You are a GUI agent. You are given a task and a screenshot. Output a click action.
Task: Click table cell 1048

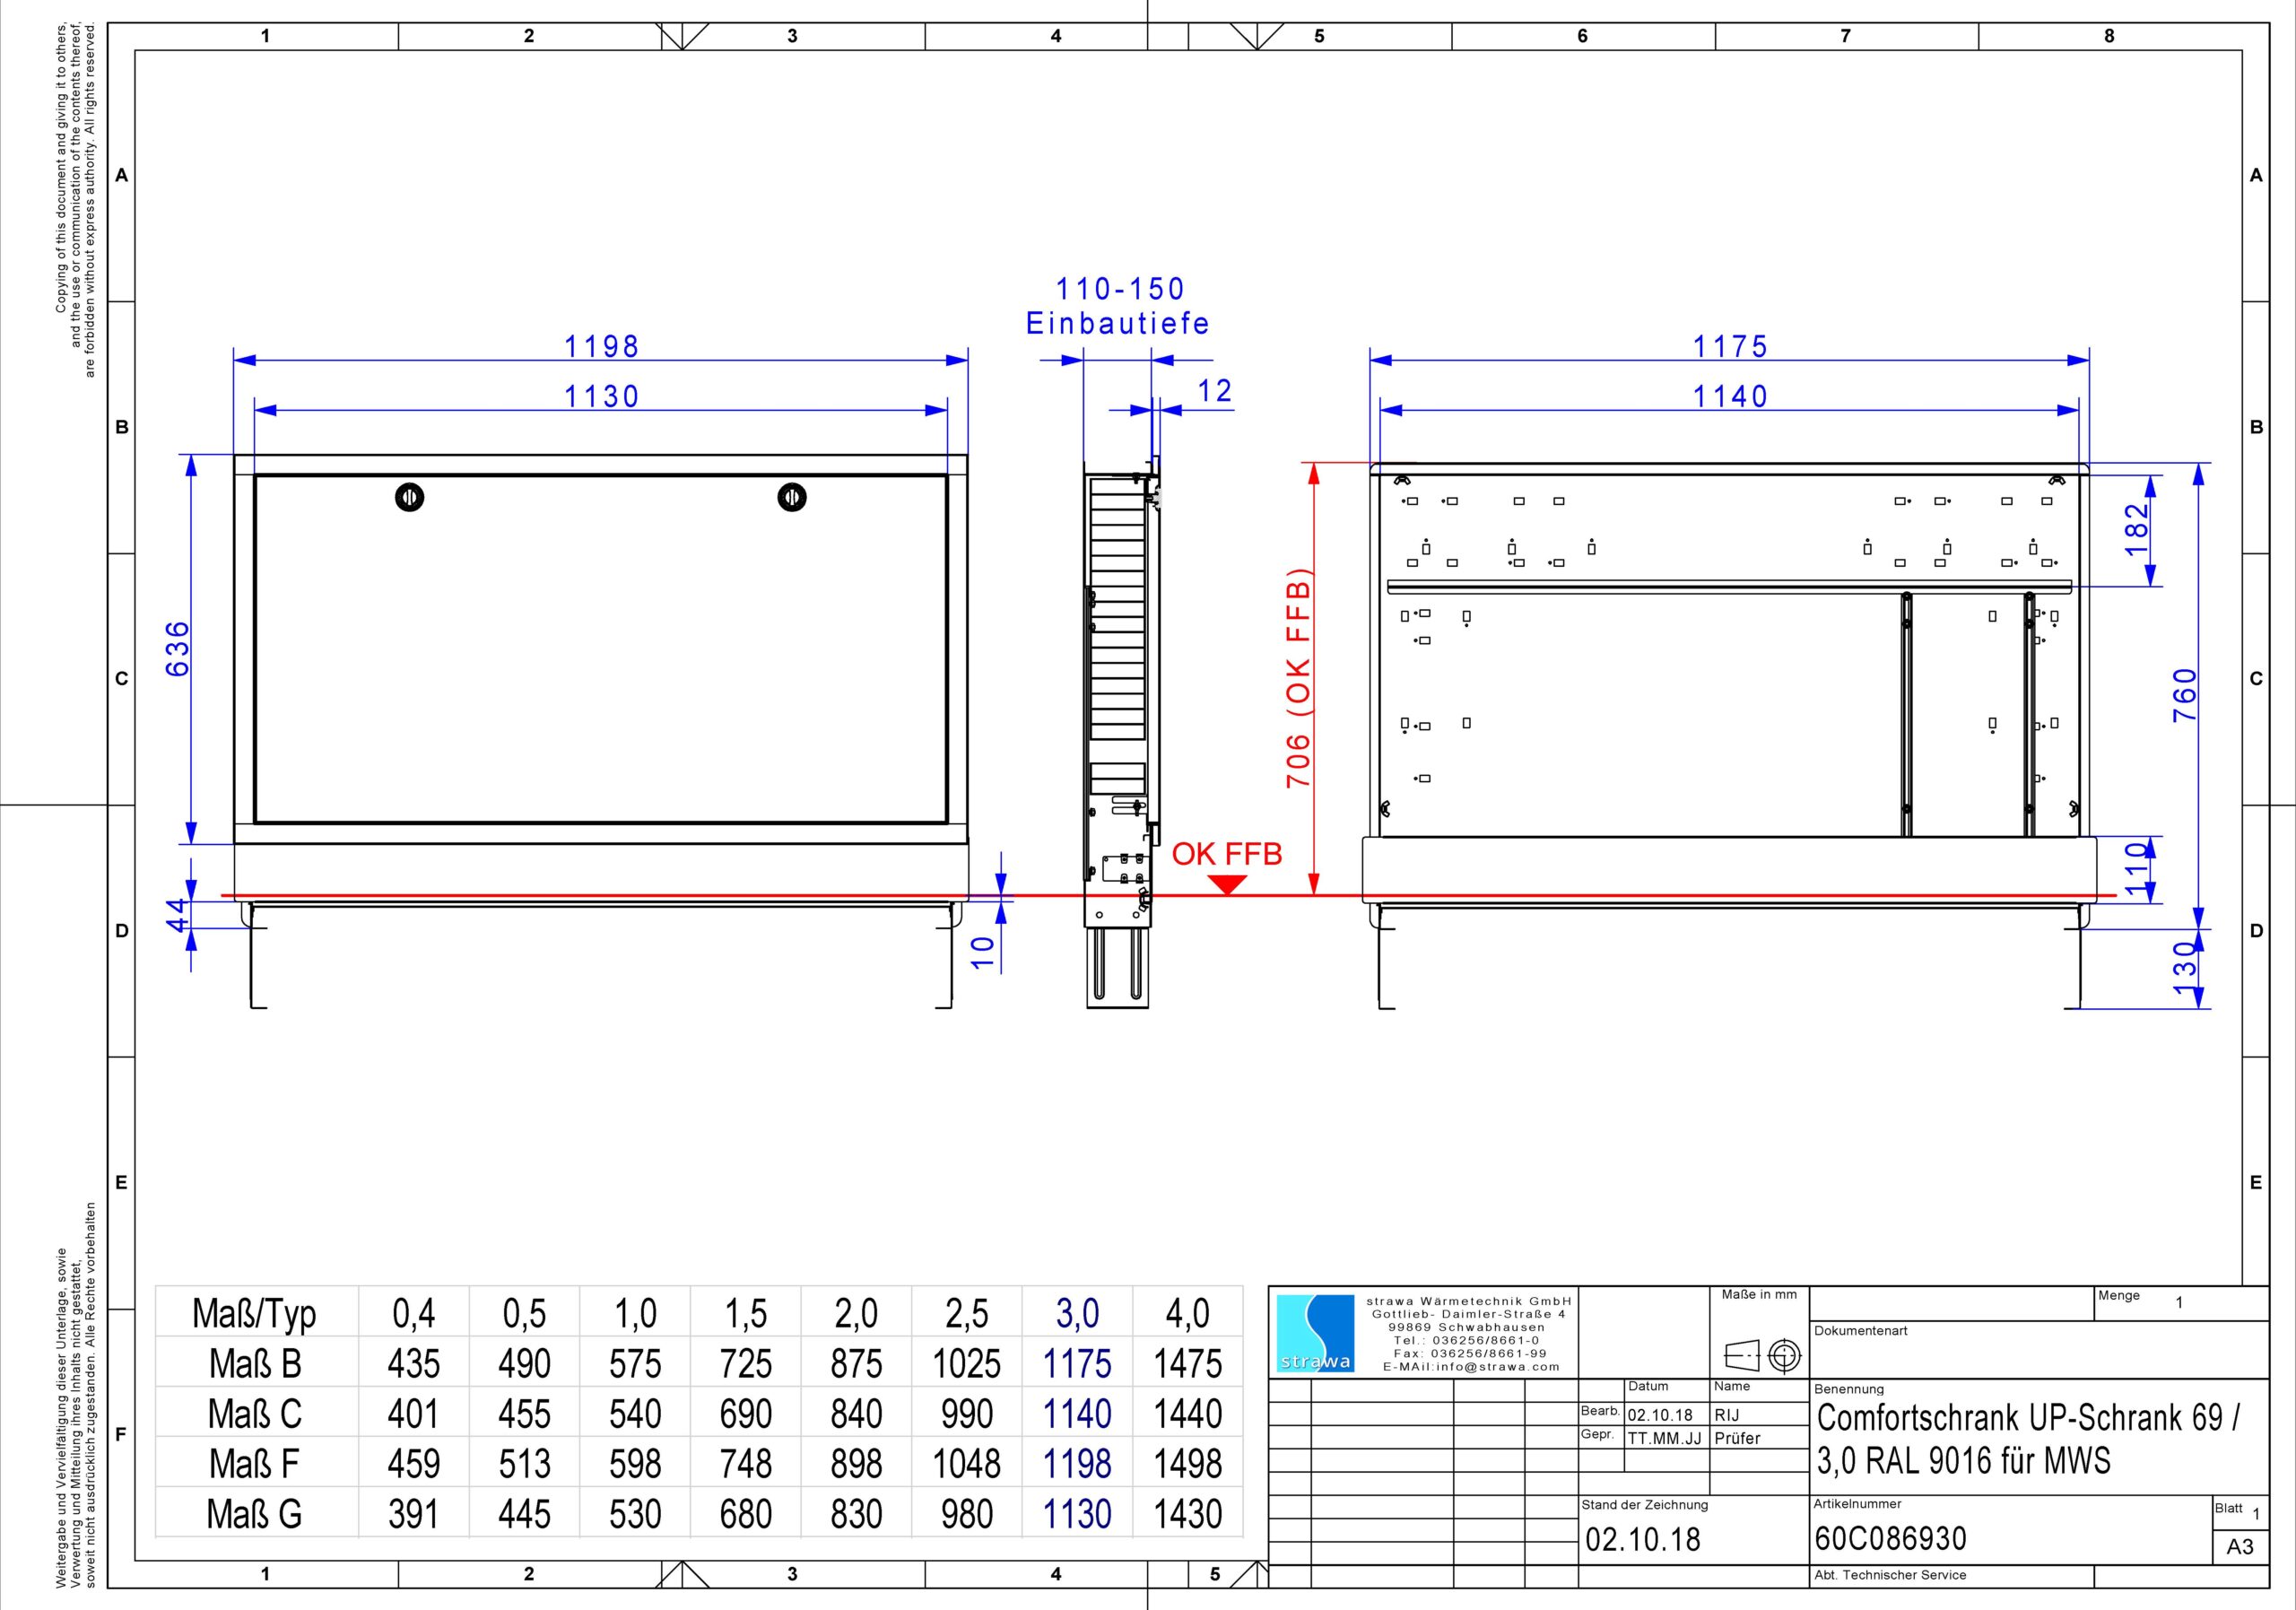(x=966, y=1463)
